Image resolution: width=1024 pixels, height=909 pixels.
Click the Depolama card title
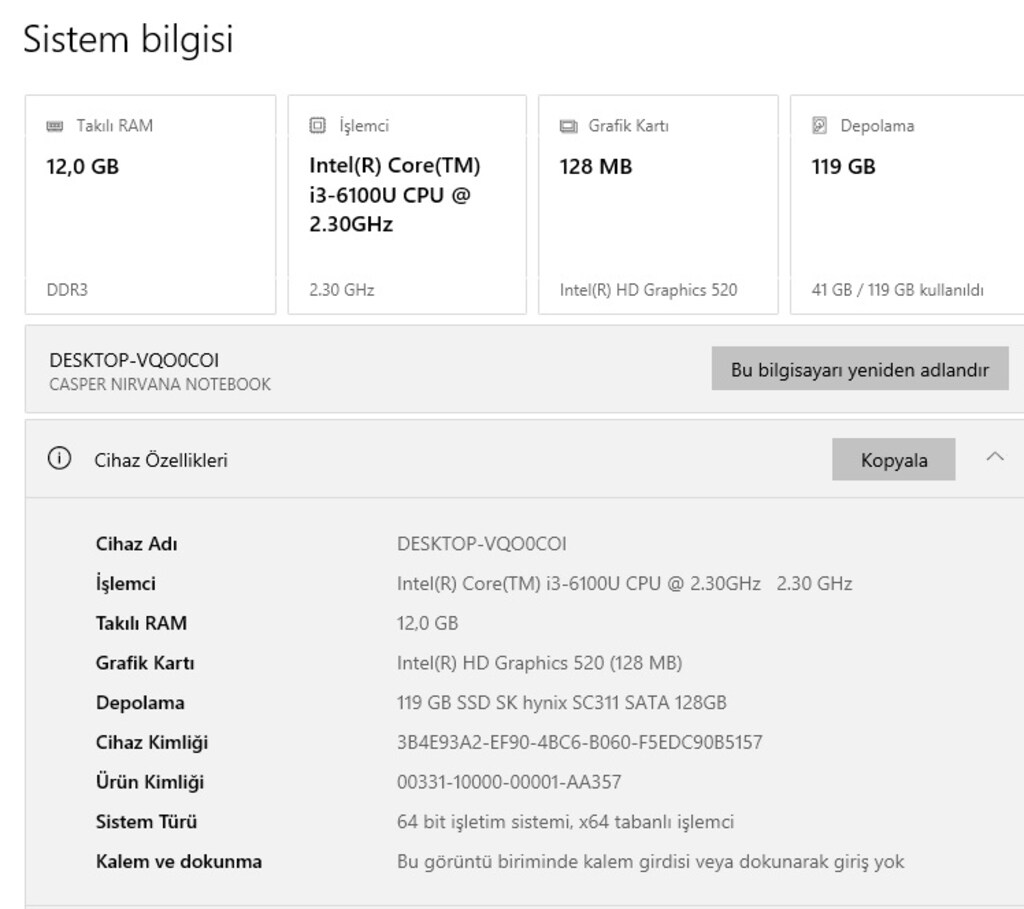click(x=877, y=126)
